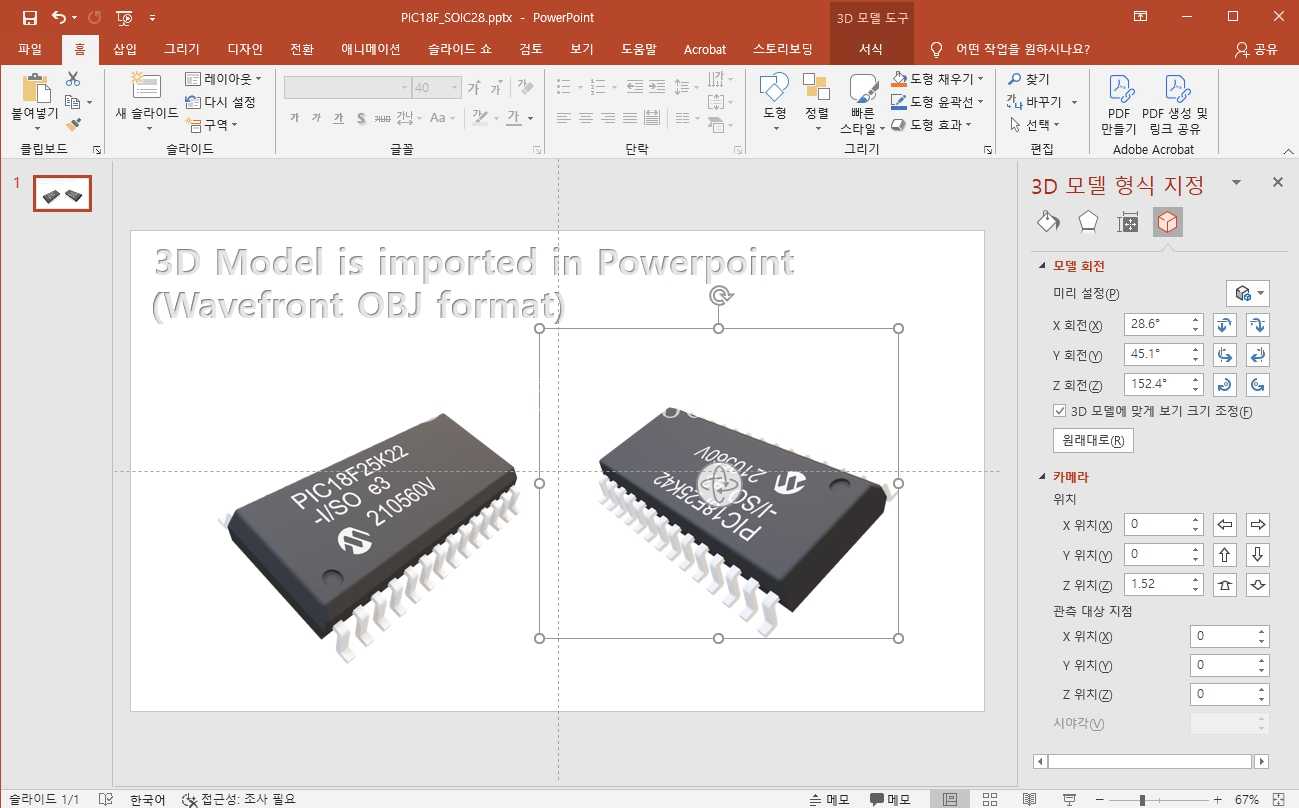Switch to Normal view in status bar

[950, 799]
